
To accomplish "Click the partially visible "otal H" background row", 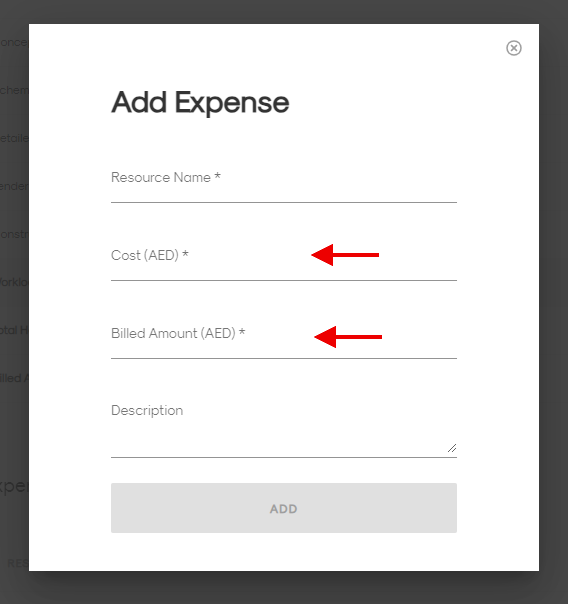I will 14,330.
